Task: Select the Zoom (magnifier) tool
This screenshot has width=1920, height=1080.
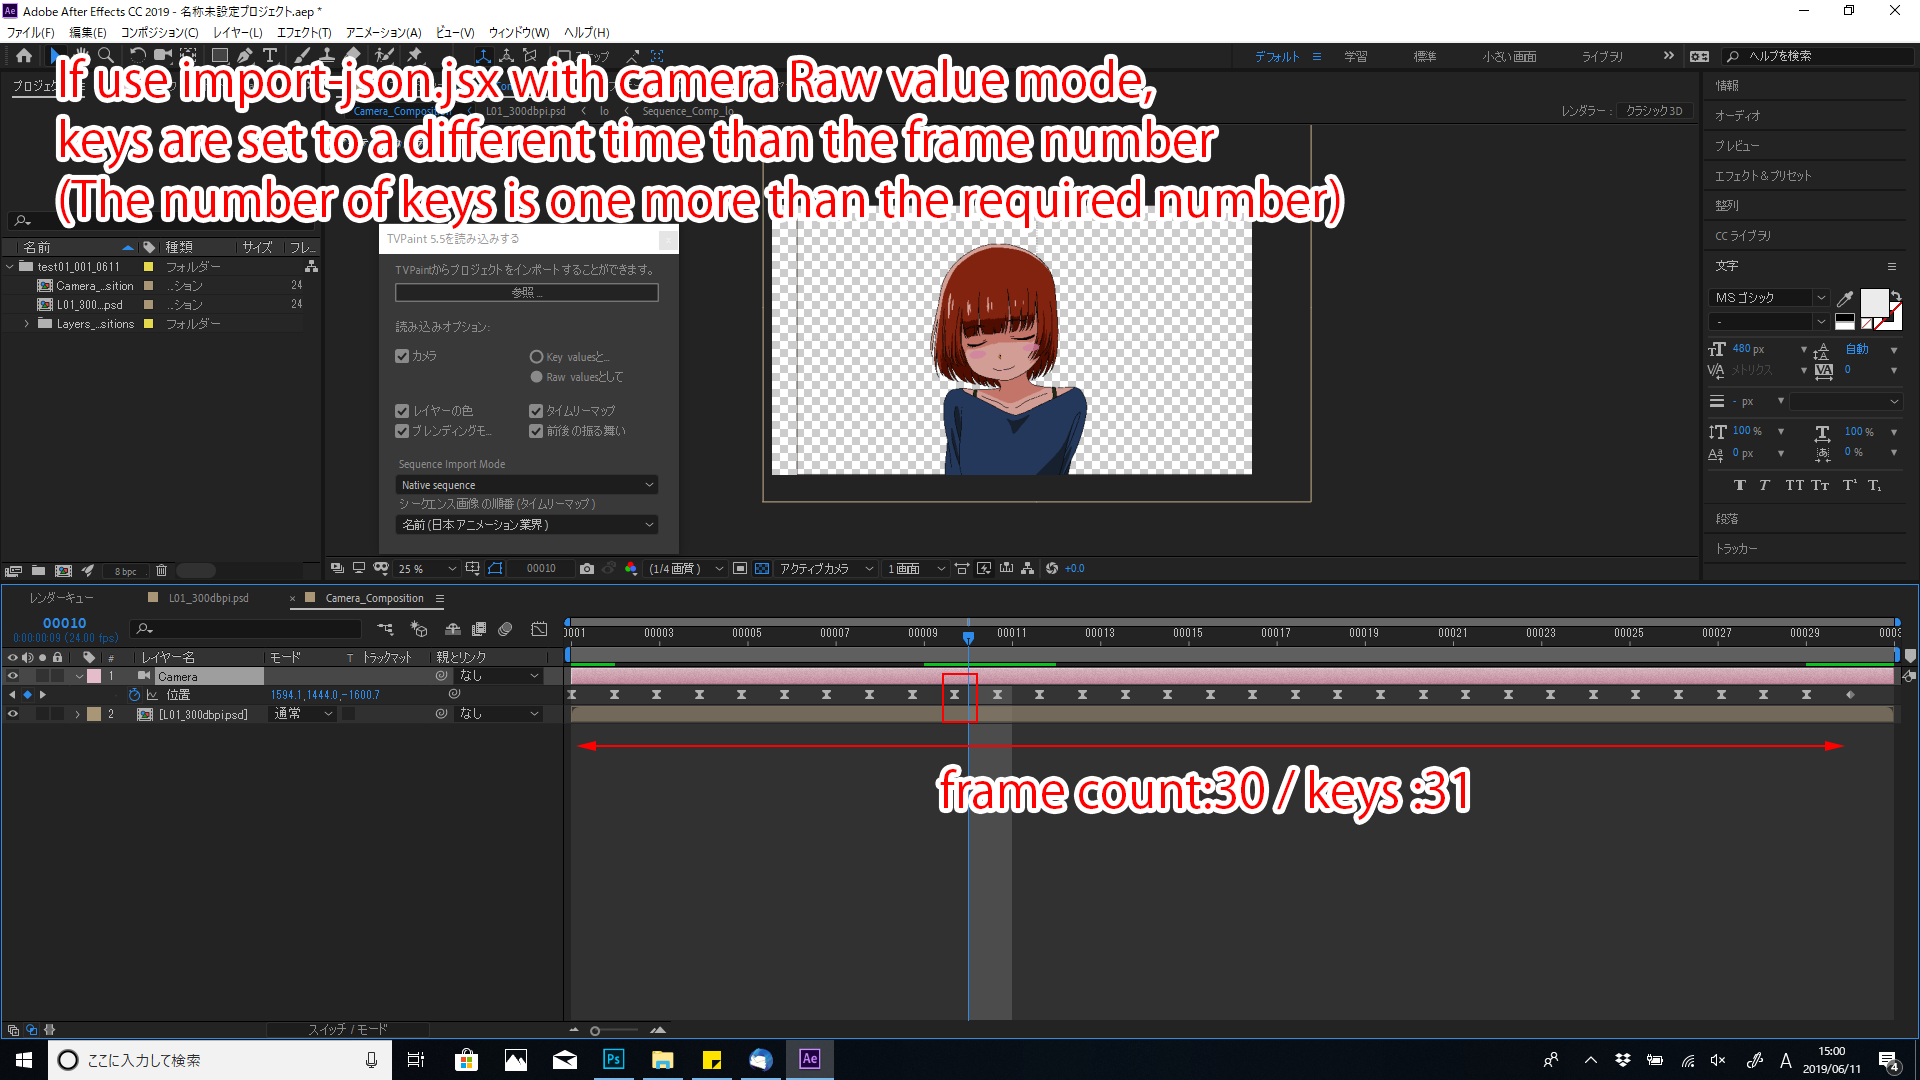Action: click(106, 56)
